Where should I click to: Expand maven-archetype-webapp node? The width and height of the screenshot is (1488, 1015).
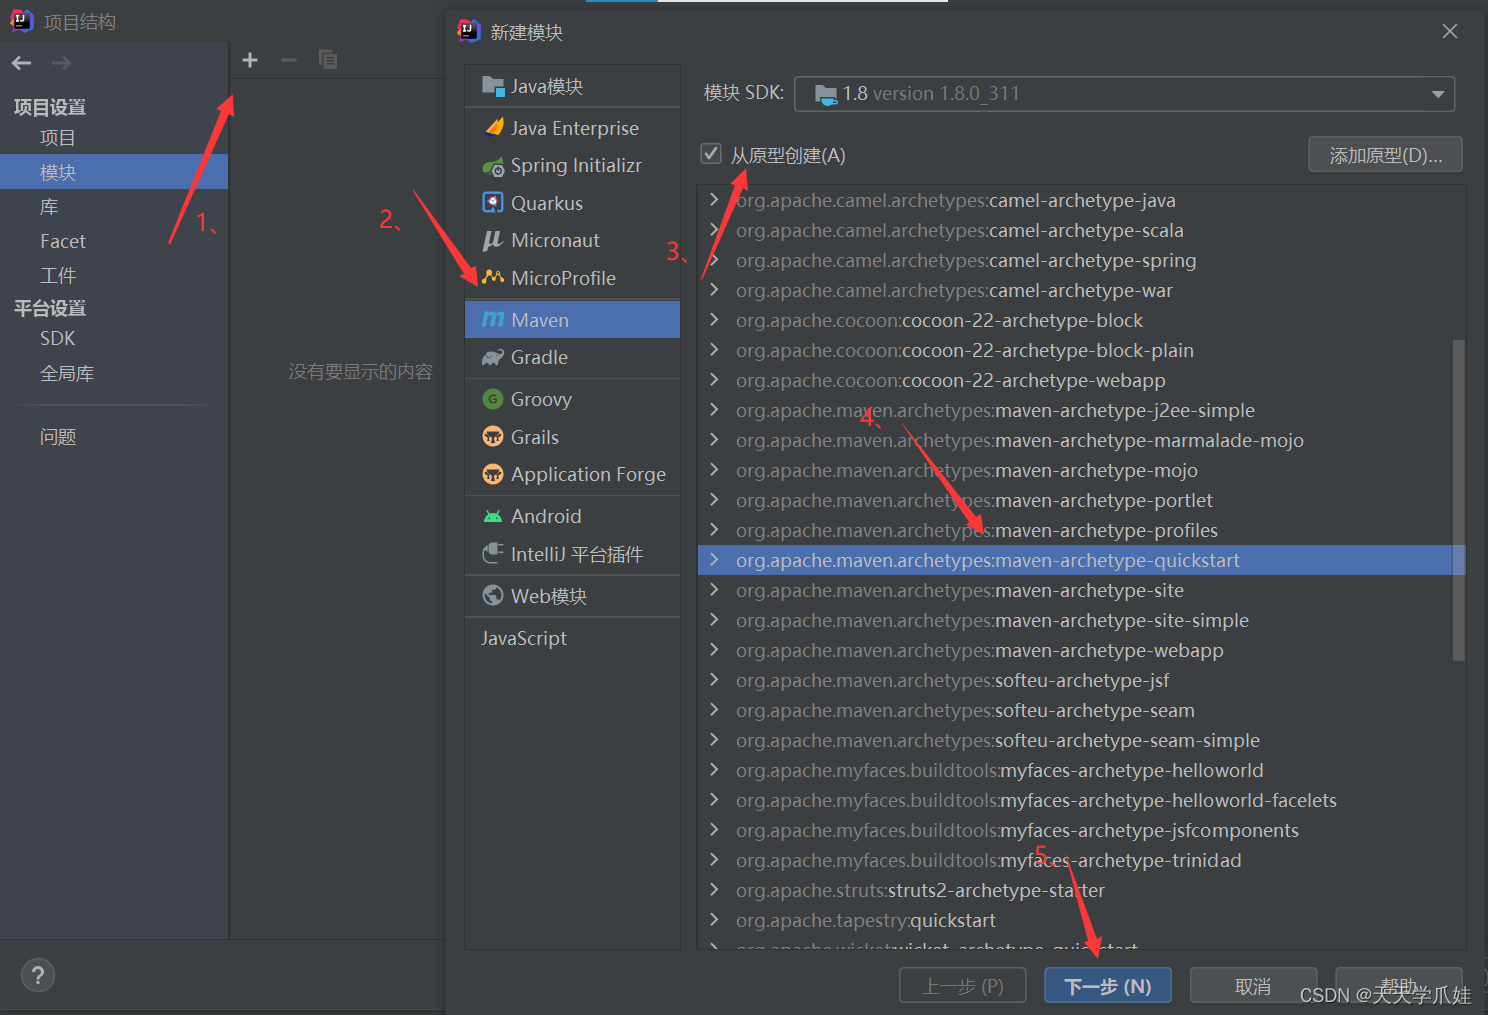coord(714,650)
